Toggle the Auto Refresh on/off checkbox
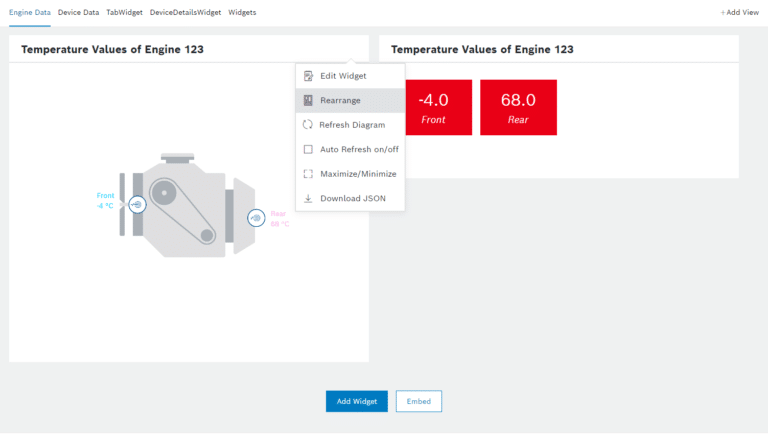This screenshot has height=434, width=768. (x=308, y=149)
